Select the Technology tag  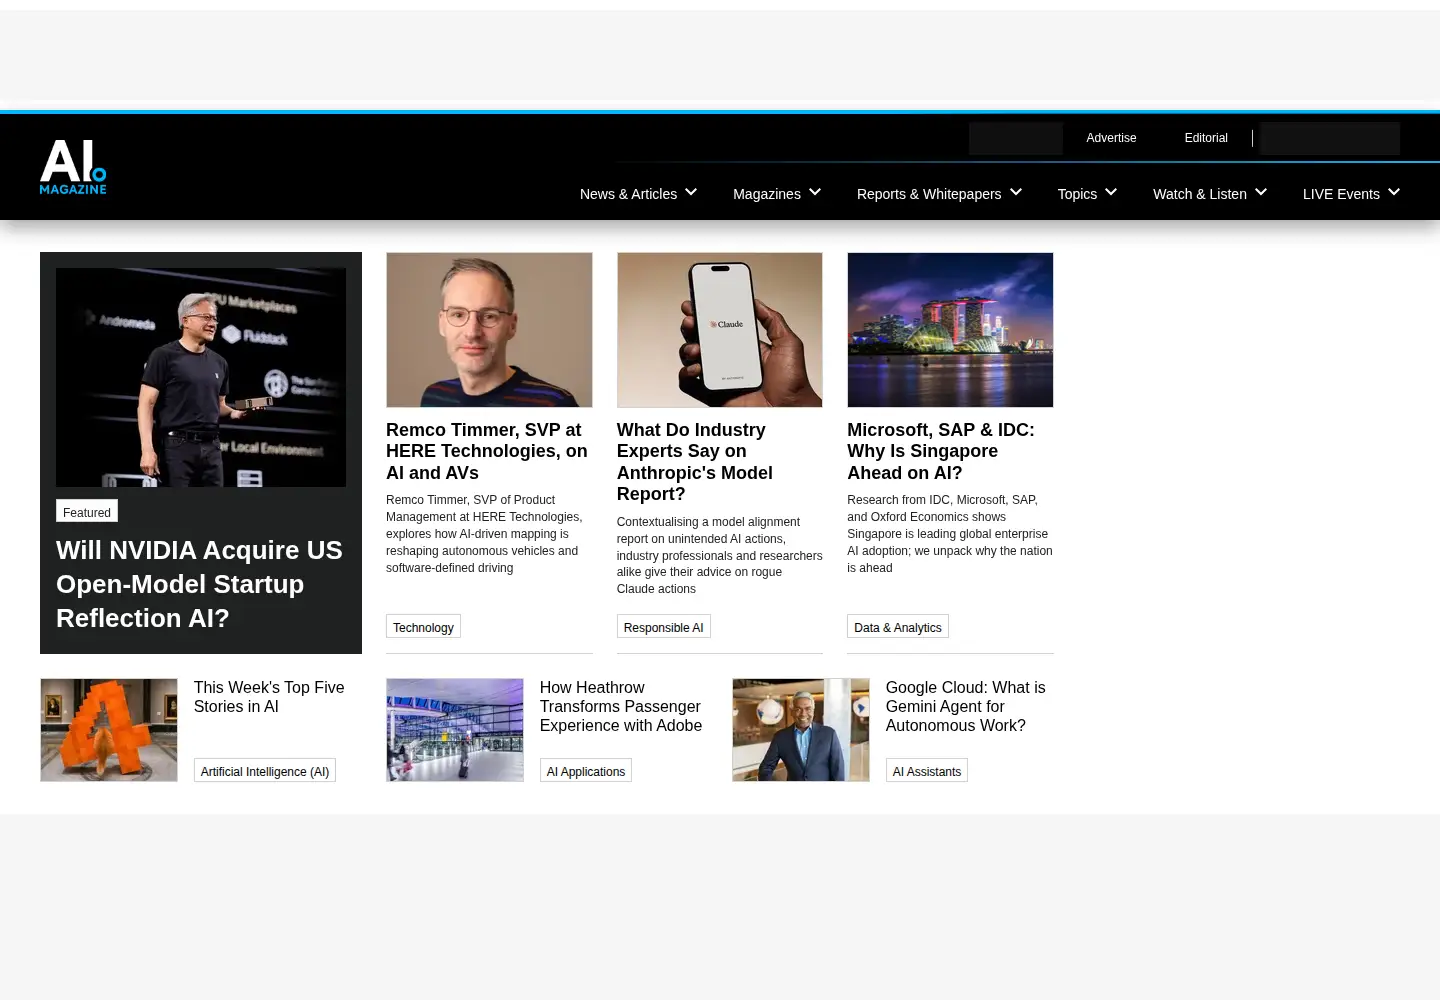423,627
